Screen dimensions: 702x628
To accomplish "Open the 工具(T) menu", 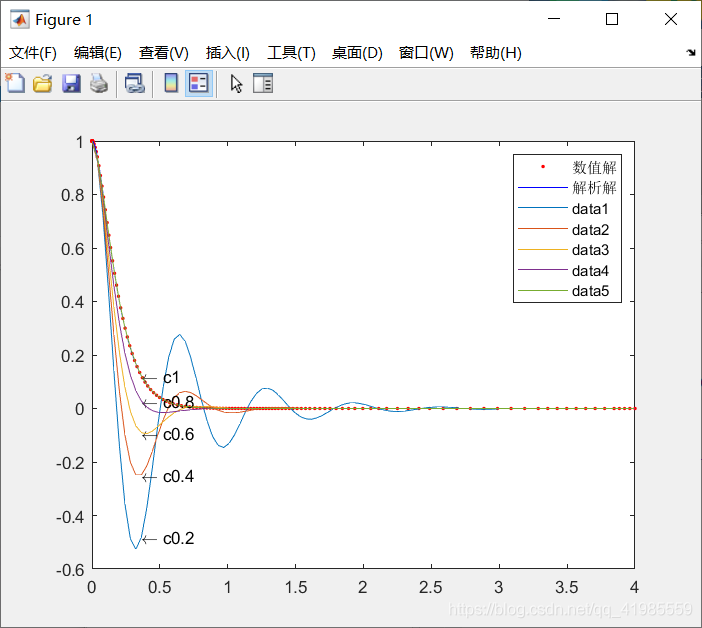I will click(291, 53).
